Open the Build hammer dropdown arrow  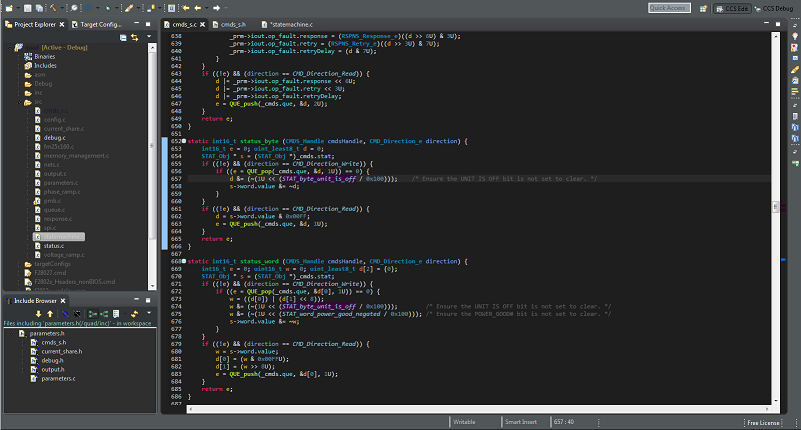click(61, 8)
